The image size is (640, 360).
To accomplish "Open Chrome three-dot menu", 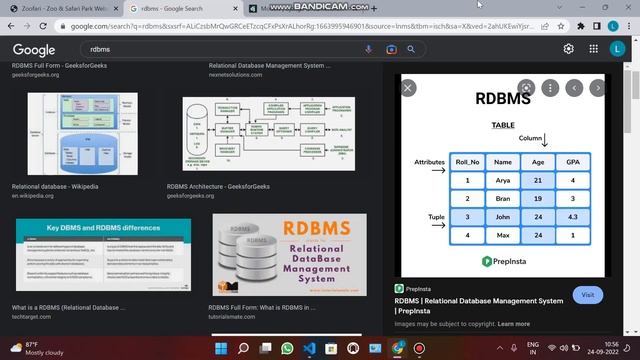I will 629,26.
